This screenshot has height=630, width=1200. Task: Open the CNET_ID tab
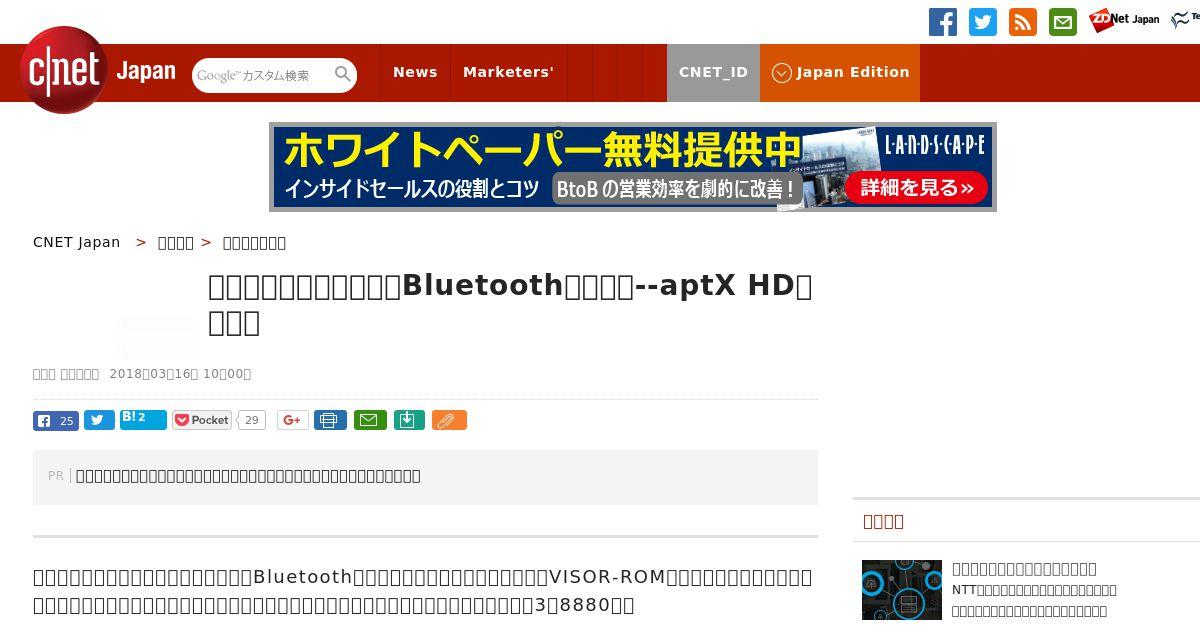coord(713,72)
